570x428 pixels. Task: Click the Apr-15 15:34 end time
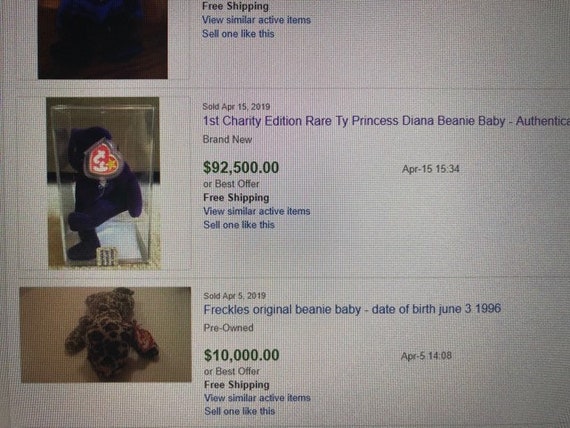(431, 169)
